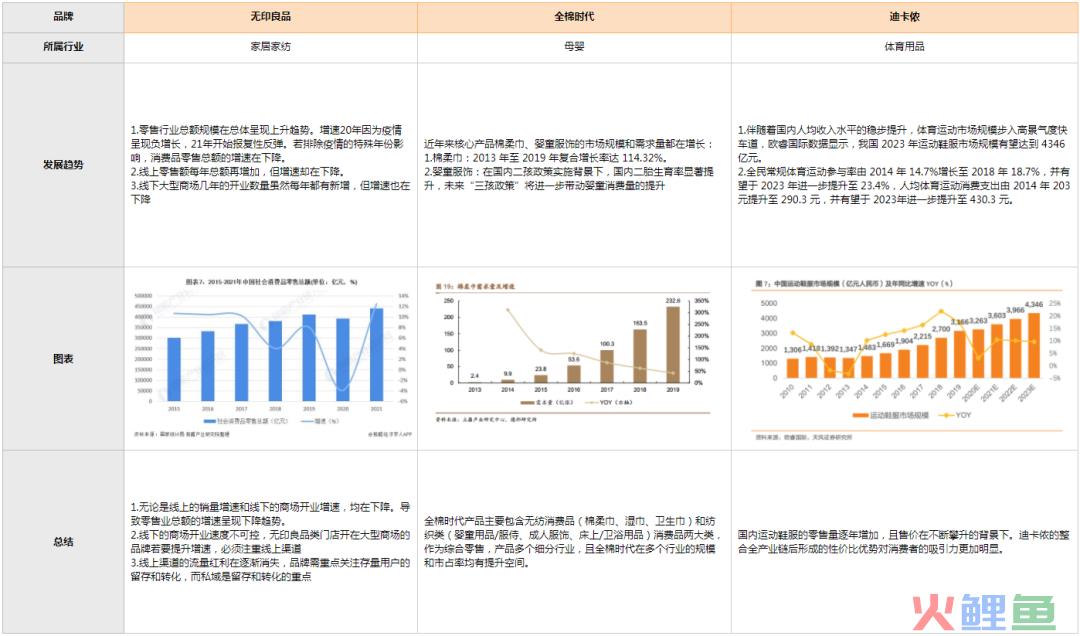The image size is (1080, 636).
Task: Open the orange sportswear market chart
Action: (907, 359)
